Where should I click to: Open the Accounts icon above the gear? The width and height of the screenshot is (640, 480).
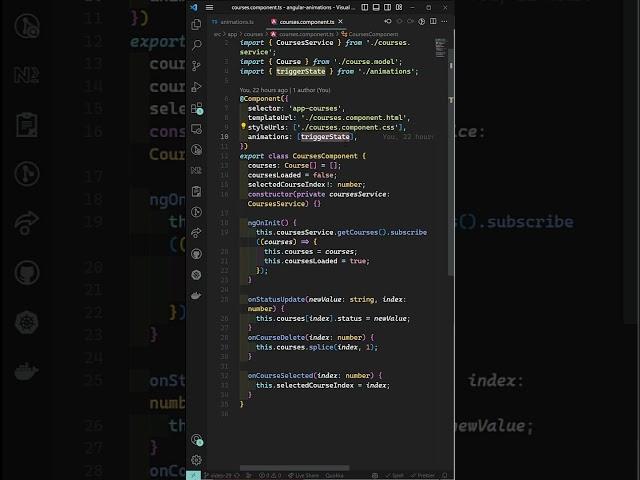coord(197,439)
